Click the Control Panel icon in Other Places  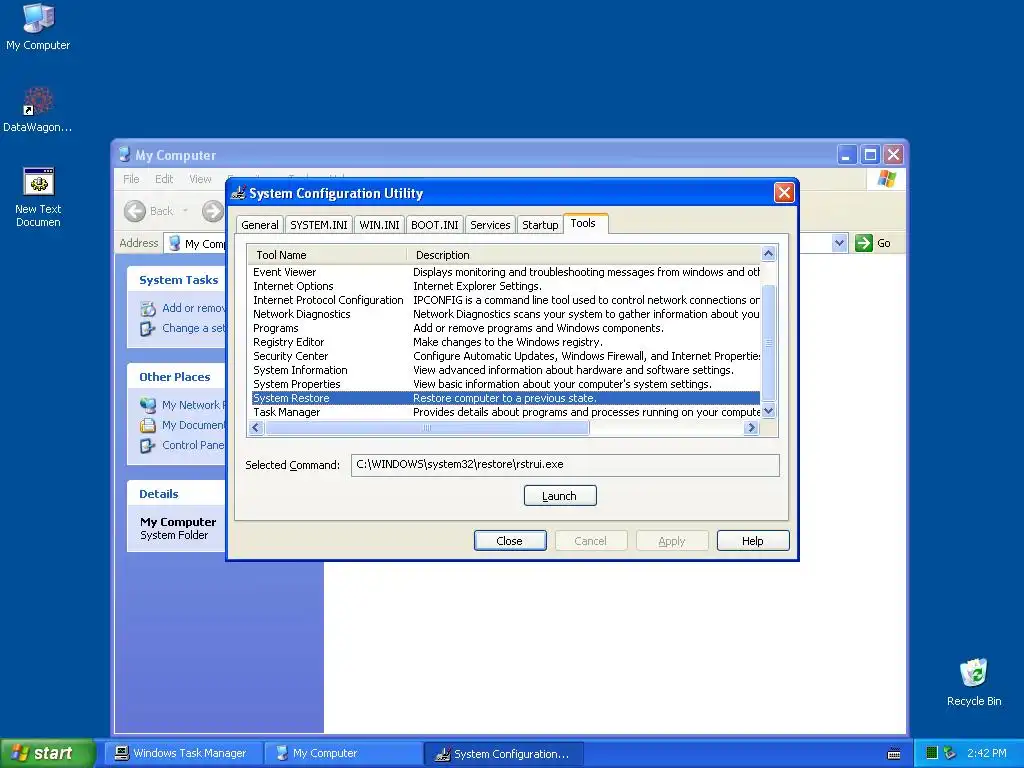[x=148, y=445]
